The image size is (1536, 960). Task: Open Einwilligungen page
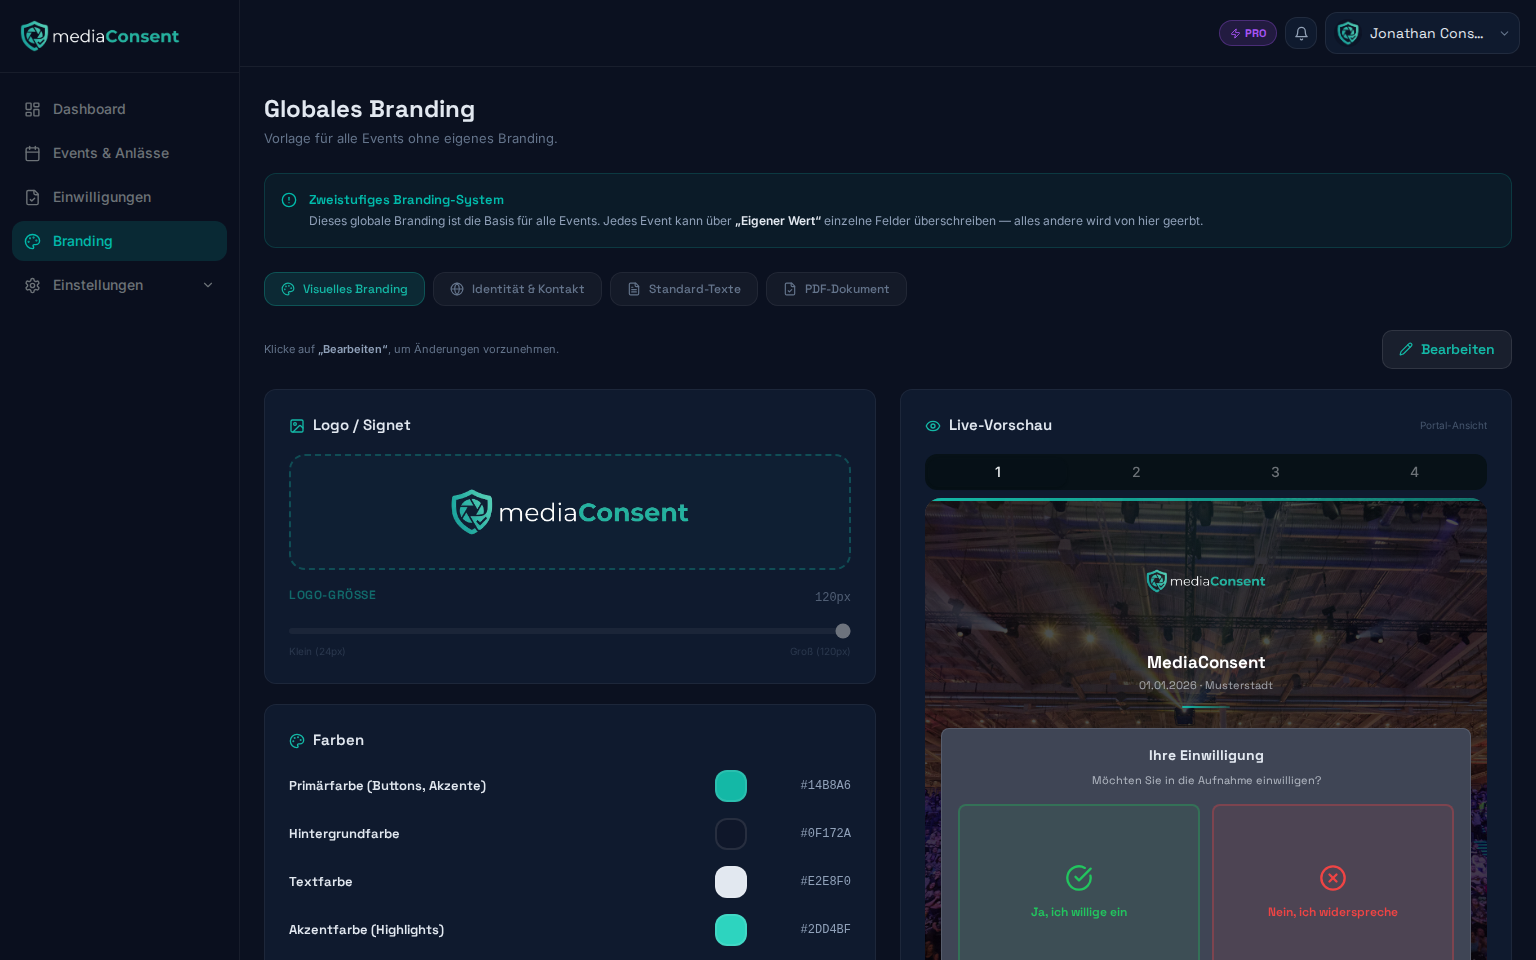point(119,197)
